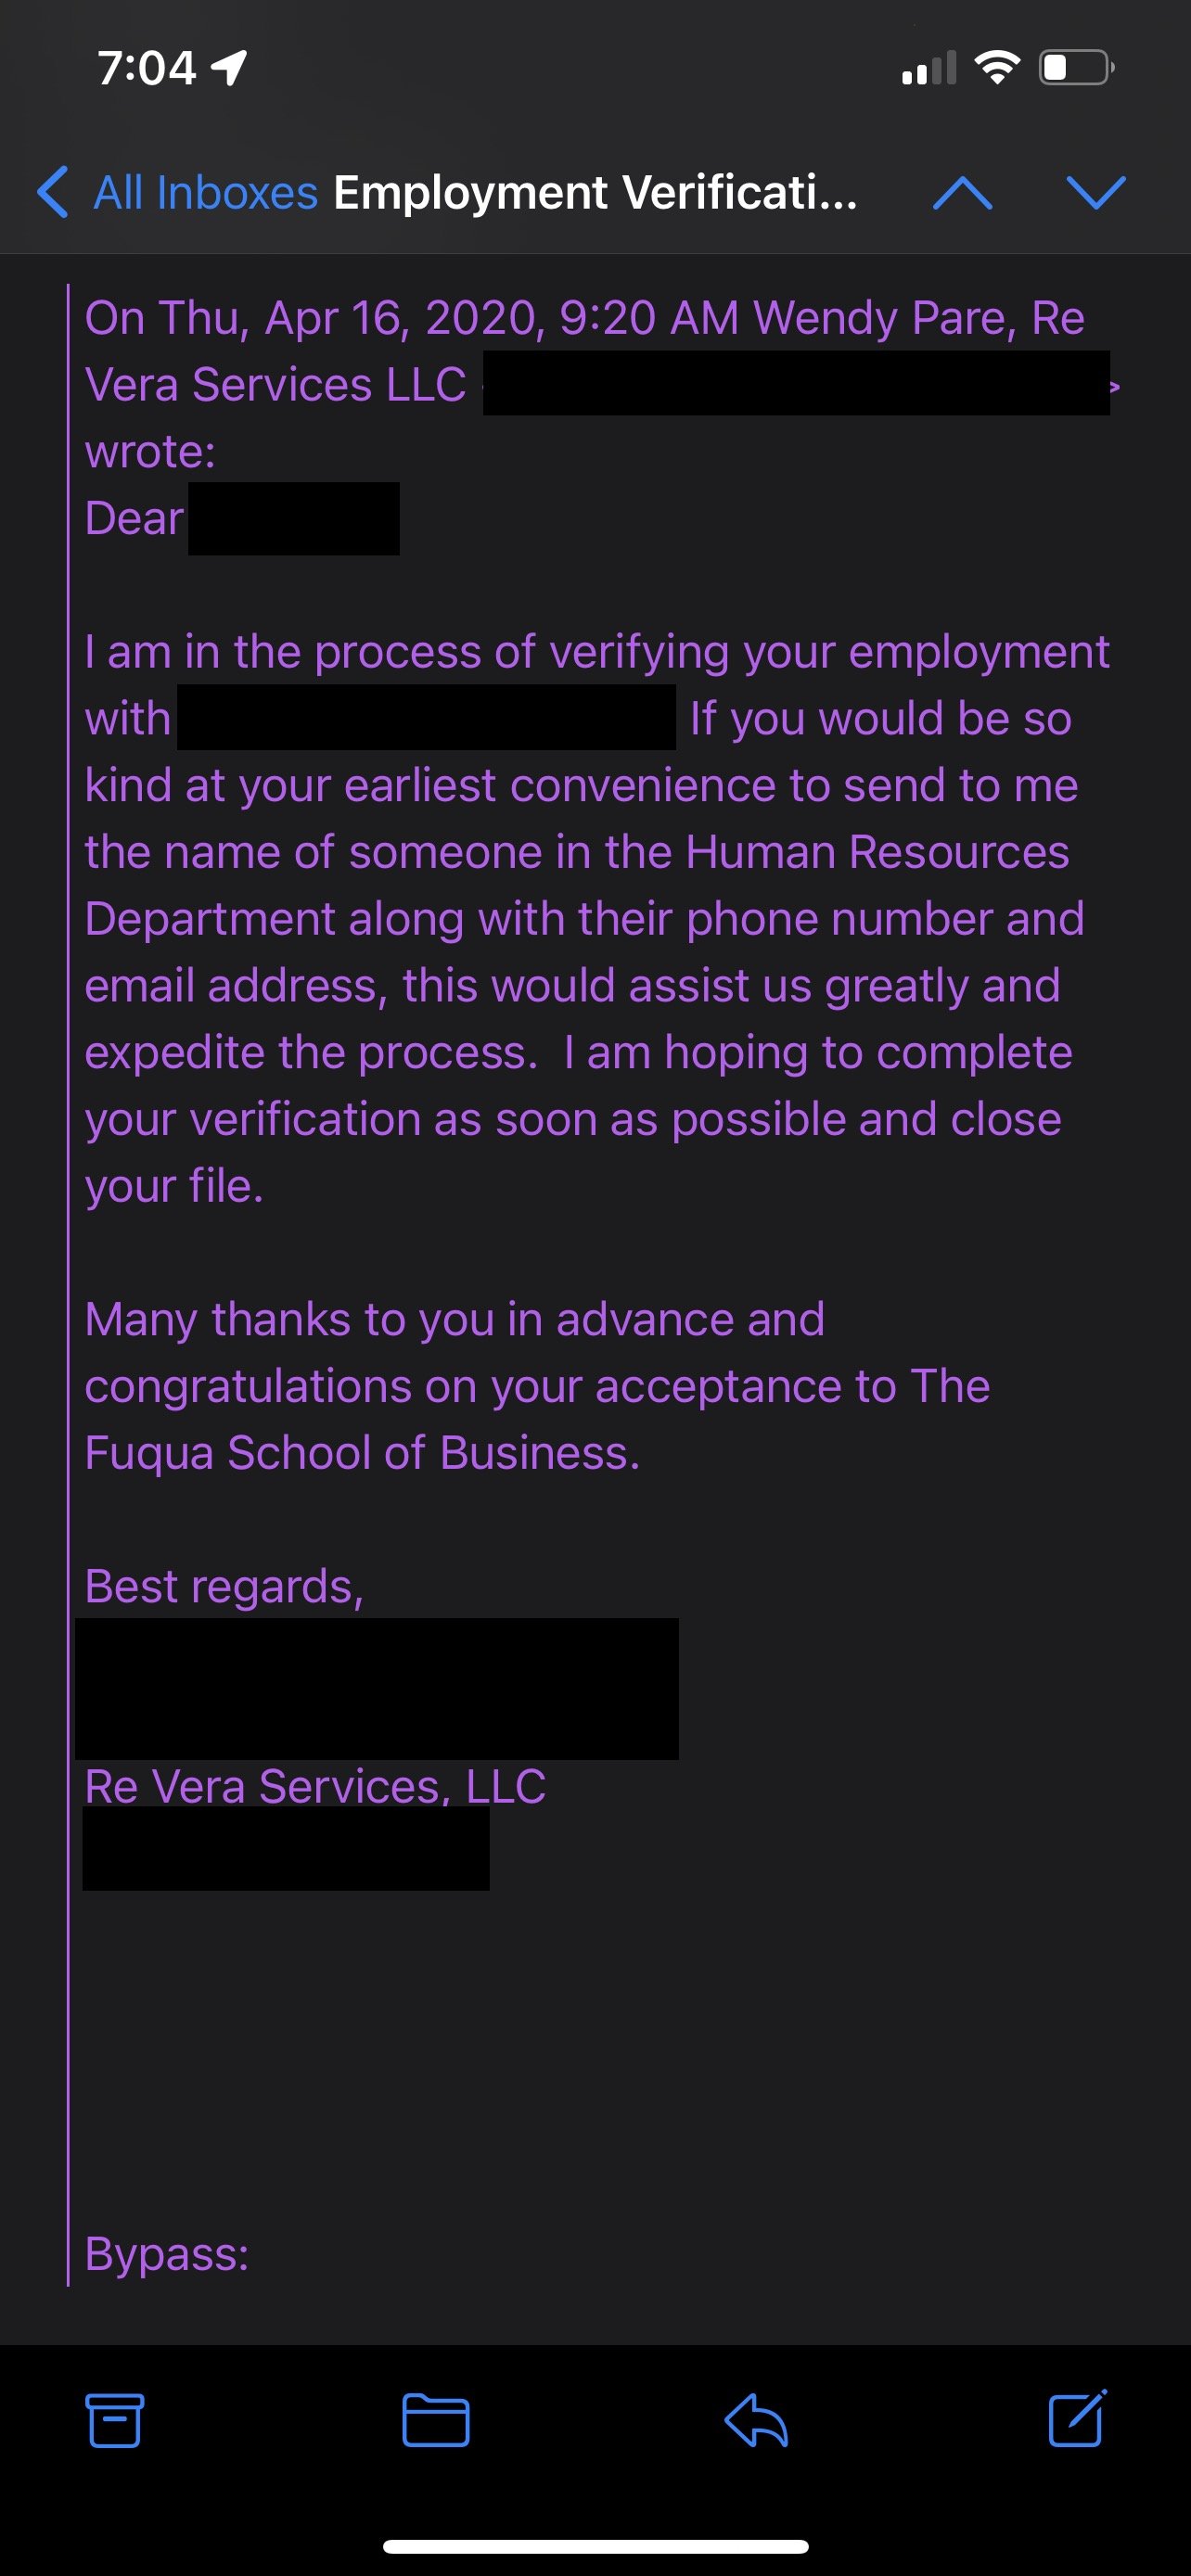Tap the 7:04 clock in status bar
Screen dimensions: 1191x2576
(x=147, y=68)
